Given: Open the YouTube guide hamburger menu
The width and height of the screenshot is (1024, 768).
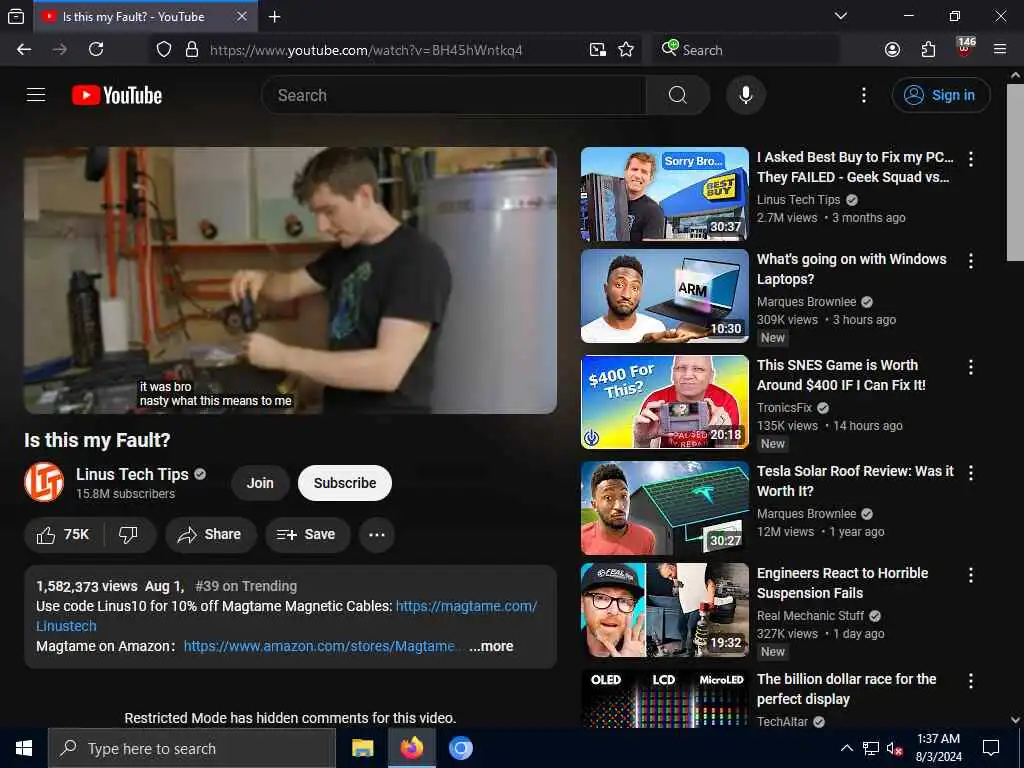Looking at the screenshot, I should (36, 95).
